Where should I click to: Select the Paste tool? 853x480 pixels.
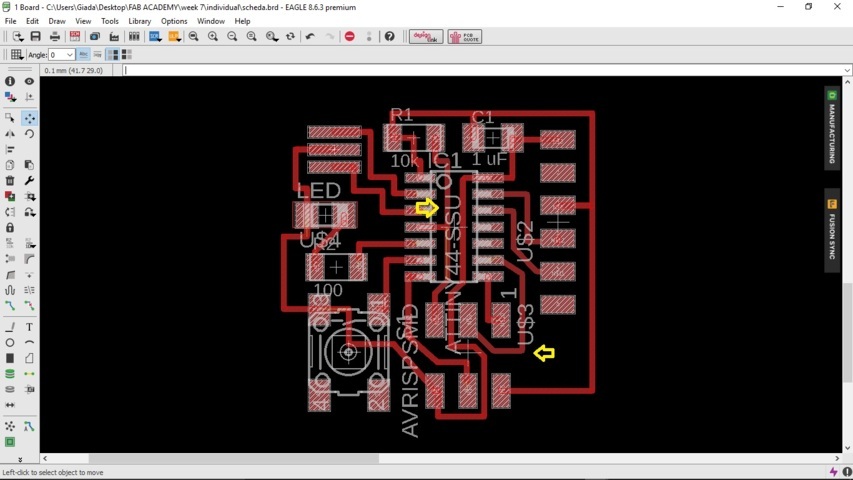pyautogui.click(x=29, y=165)
